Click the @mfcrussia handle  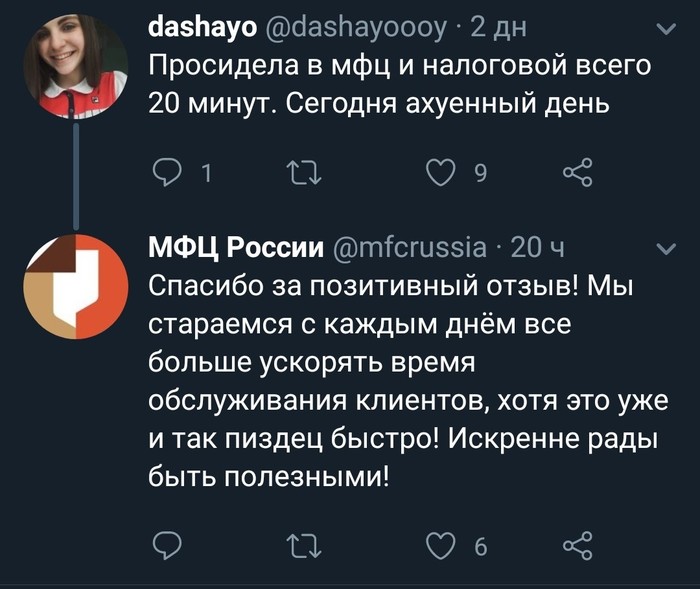[409, 248]
